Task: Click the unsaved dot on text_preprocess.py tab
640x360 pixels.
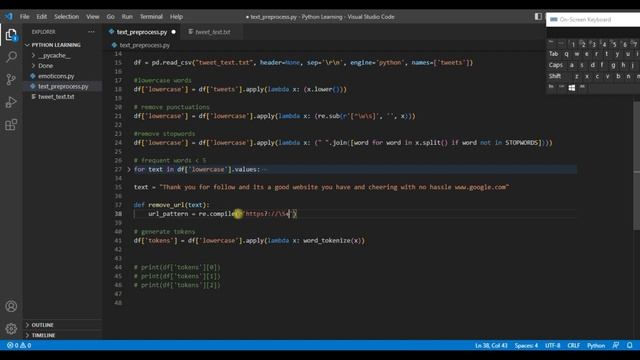Action: tap(173, 32)
